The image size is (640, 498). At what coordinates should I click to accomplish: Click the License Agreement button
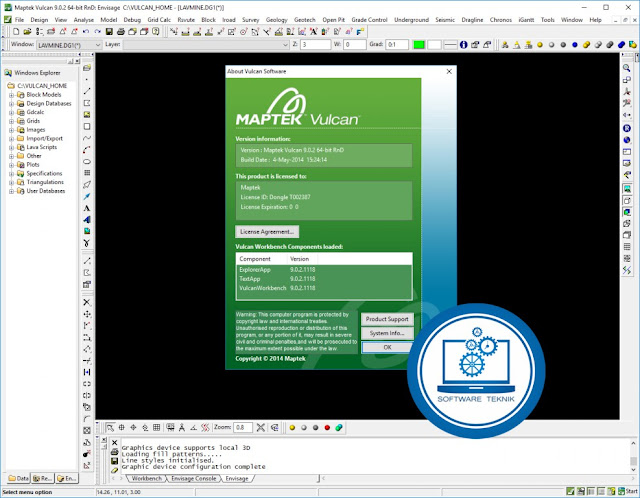coord(267,231)
